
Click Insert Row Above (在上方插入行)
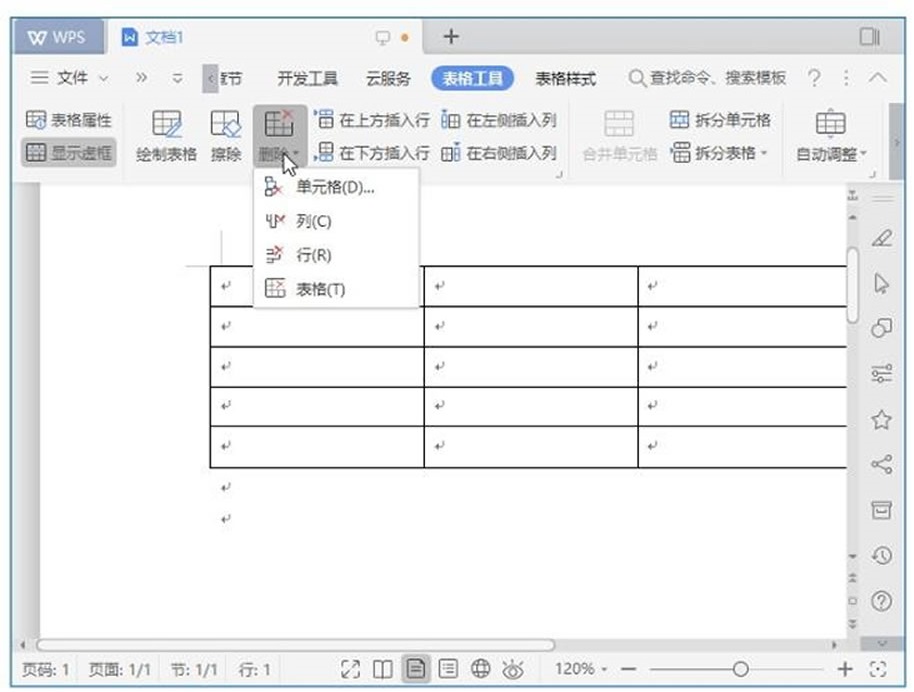372,120
